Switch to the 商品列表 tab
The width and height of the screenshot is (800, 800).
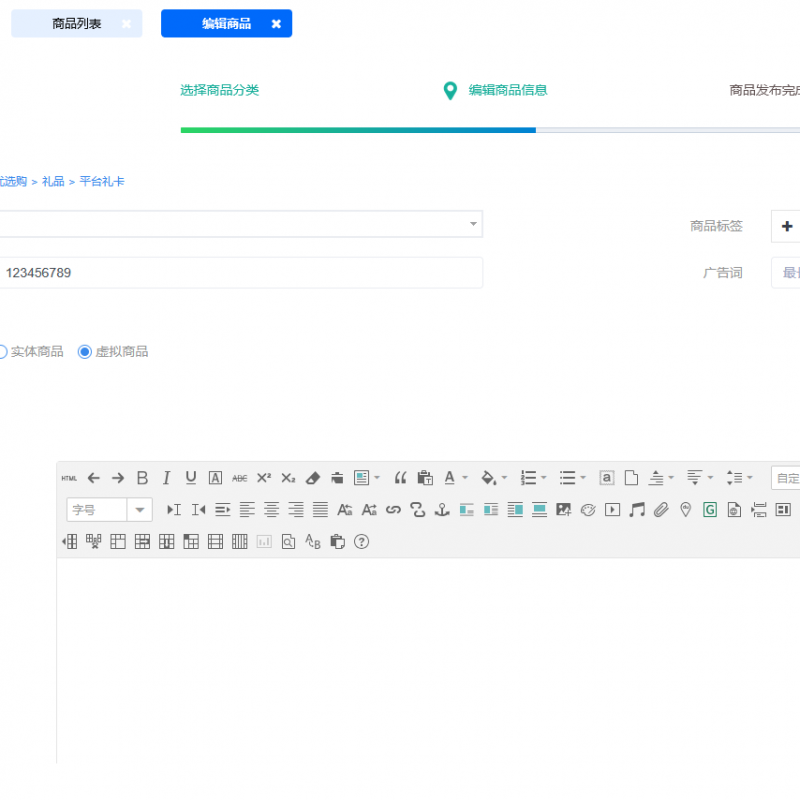(x=77, y=24)
